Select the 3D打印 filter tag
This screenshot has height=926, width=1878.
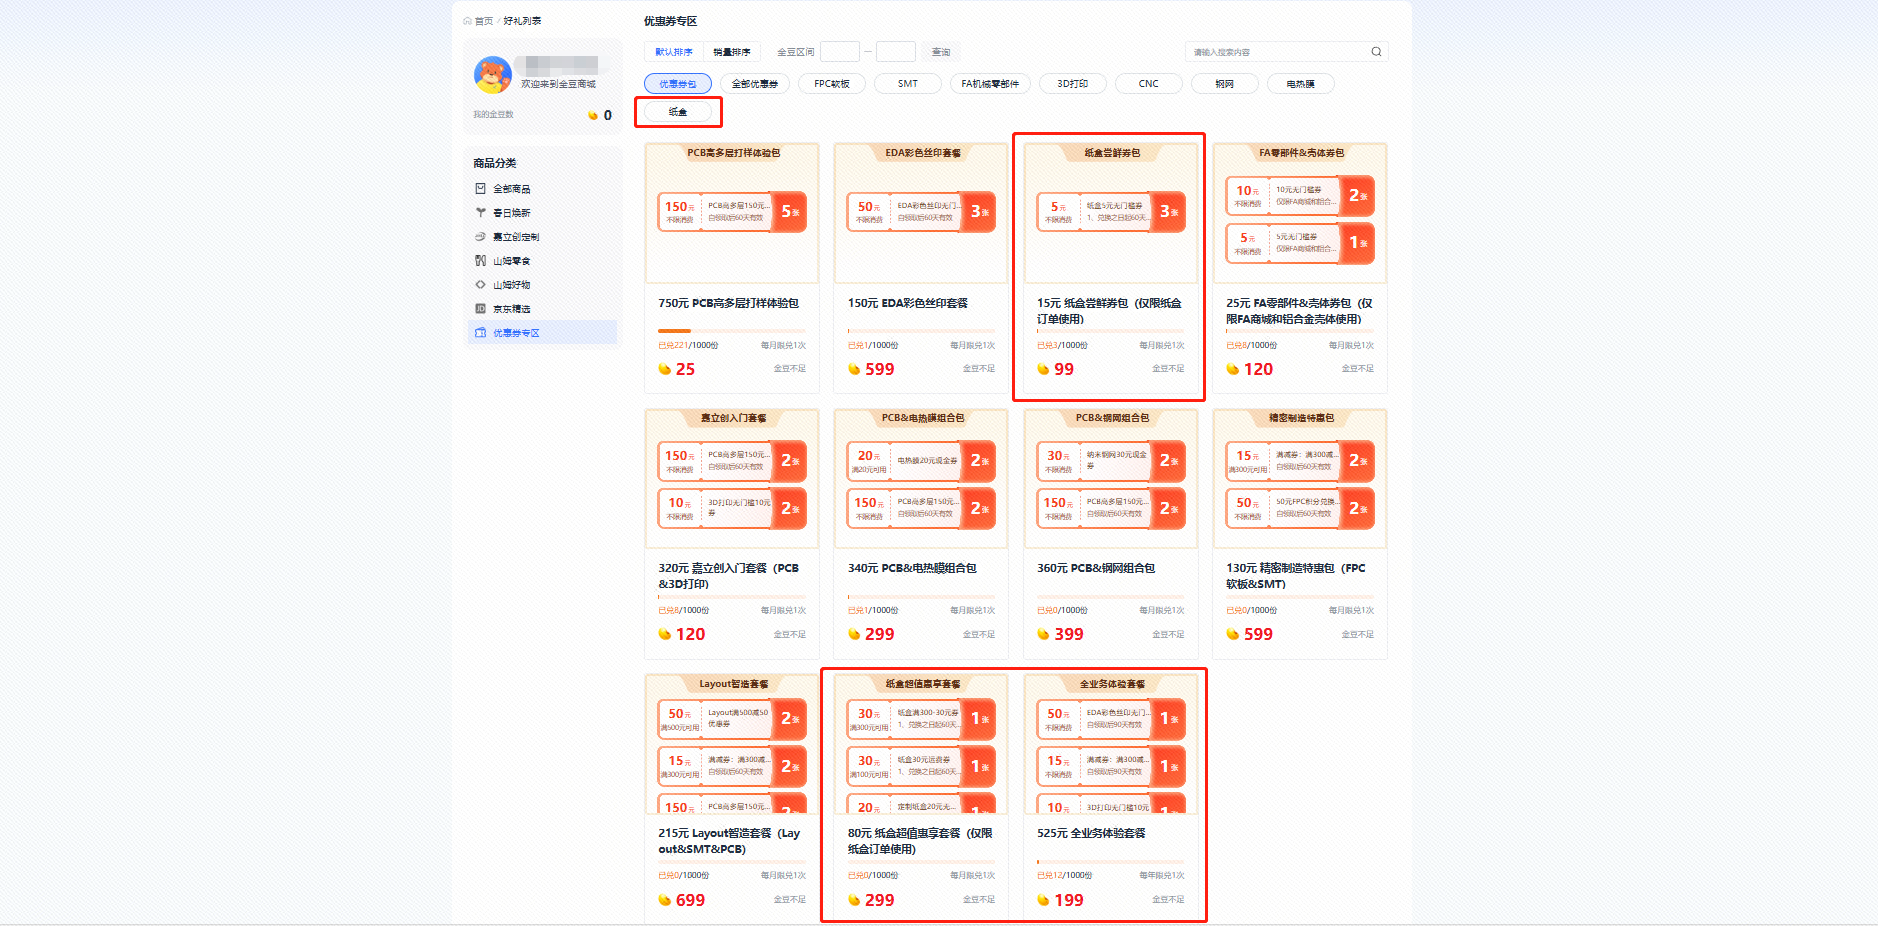point(1072,84)
